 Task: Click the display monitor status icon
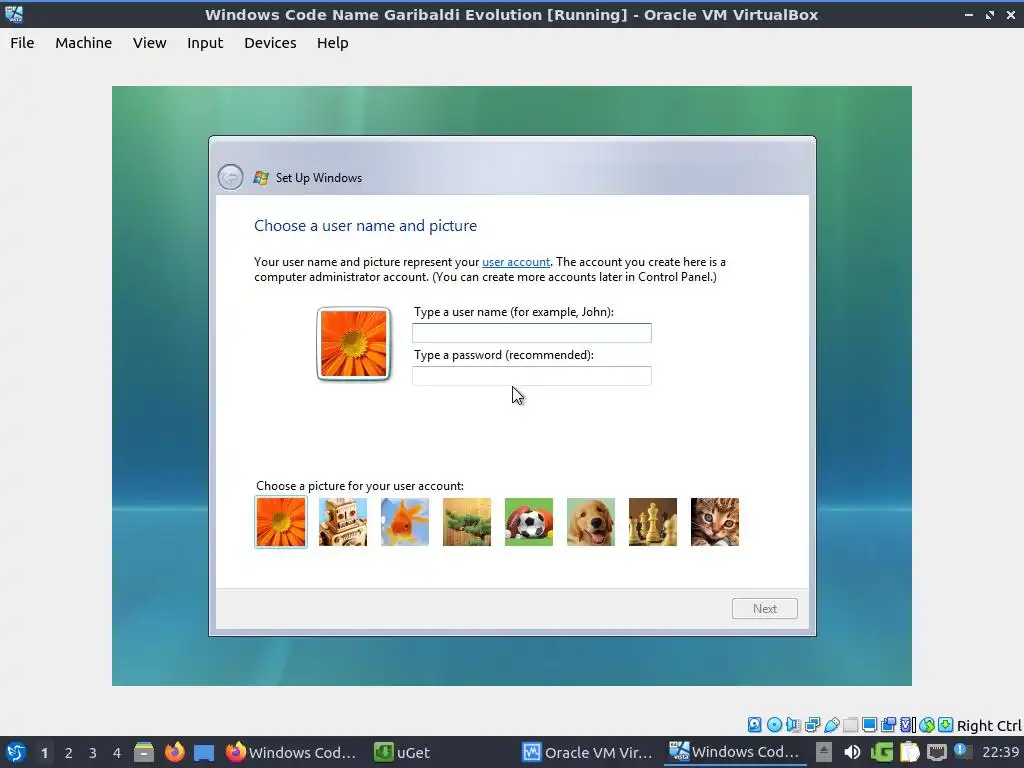point(869,724)
